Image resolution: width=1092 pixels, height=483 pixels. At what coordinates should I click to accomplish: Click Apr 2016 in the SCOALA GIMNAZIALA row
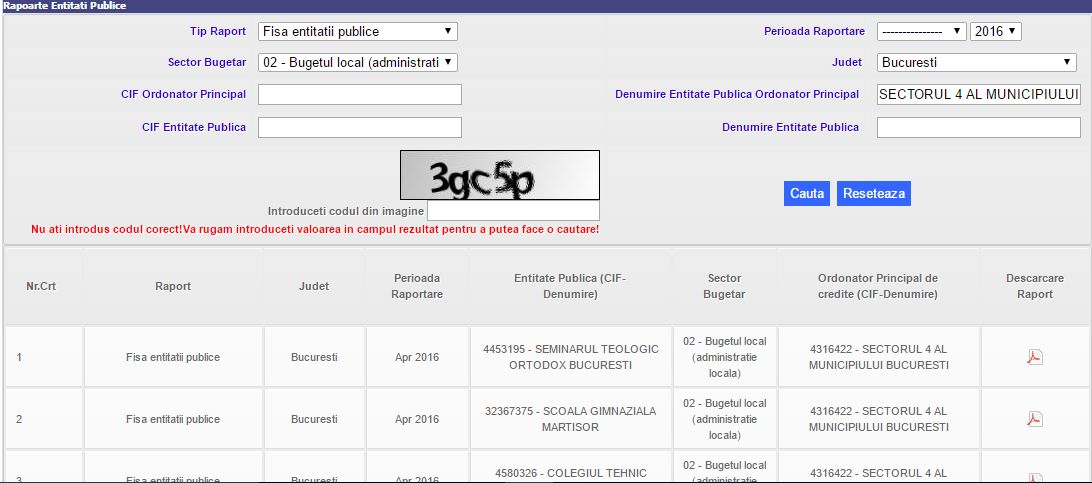coord(417,419)
